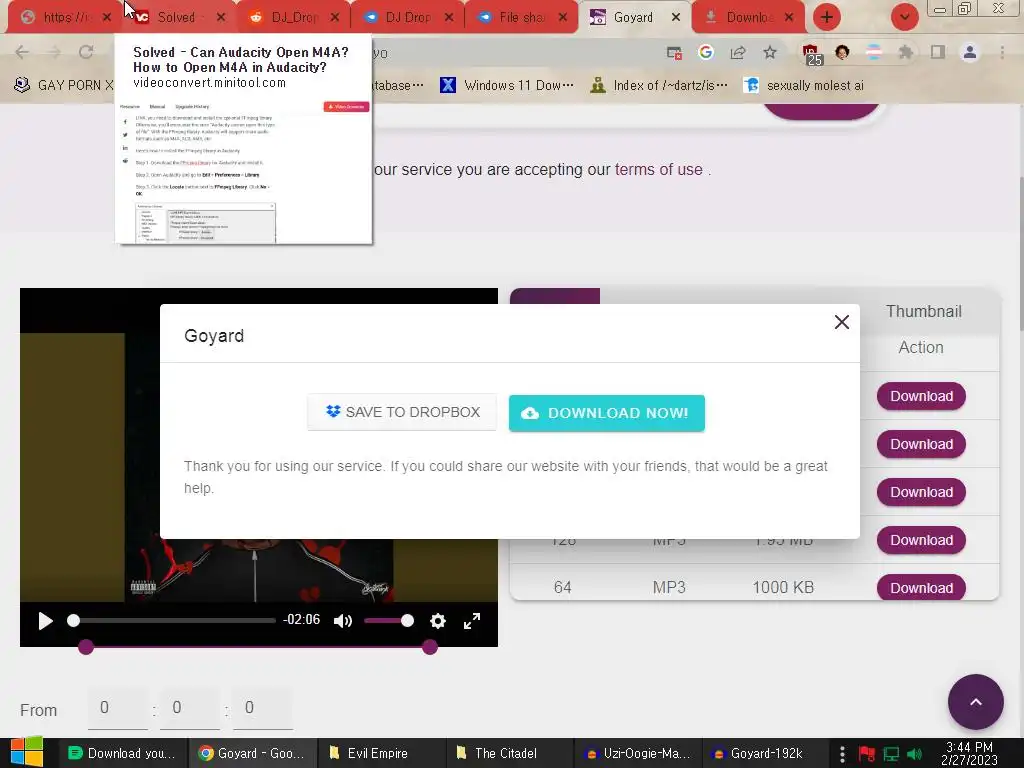Open Chrome's three-dot menu
This screenshot has height=768, width=1024.
pos(1002,52)
